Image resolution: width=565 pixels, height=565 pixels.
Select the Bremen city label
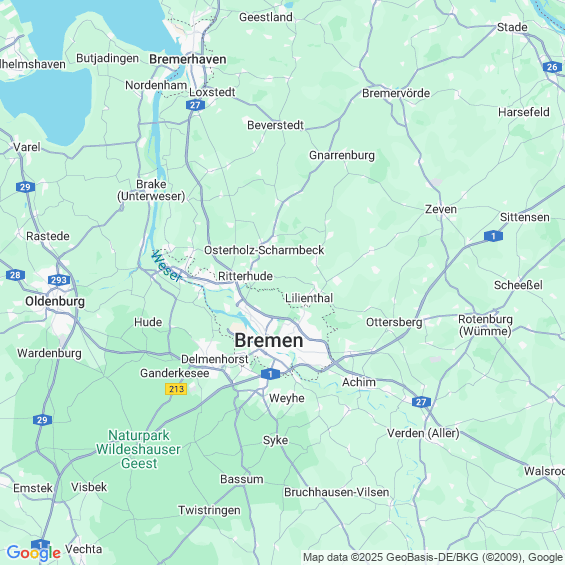point(269,341)
